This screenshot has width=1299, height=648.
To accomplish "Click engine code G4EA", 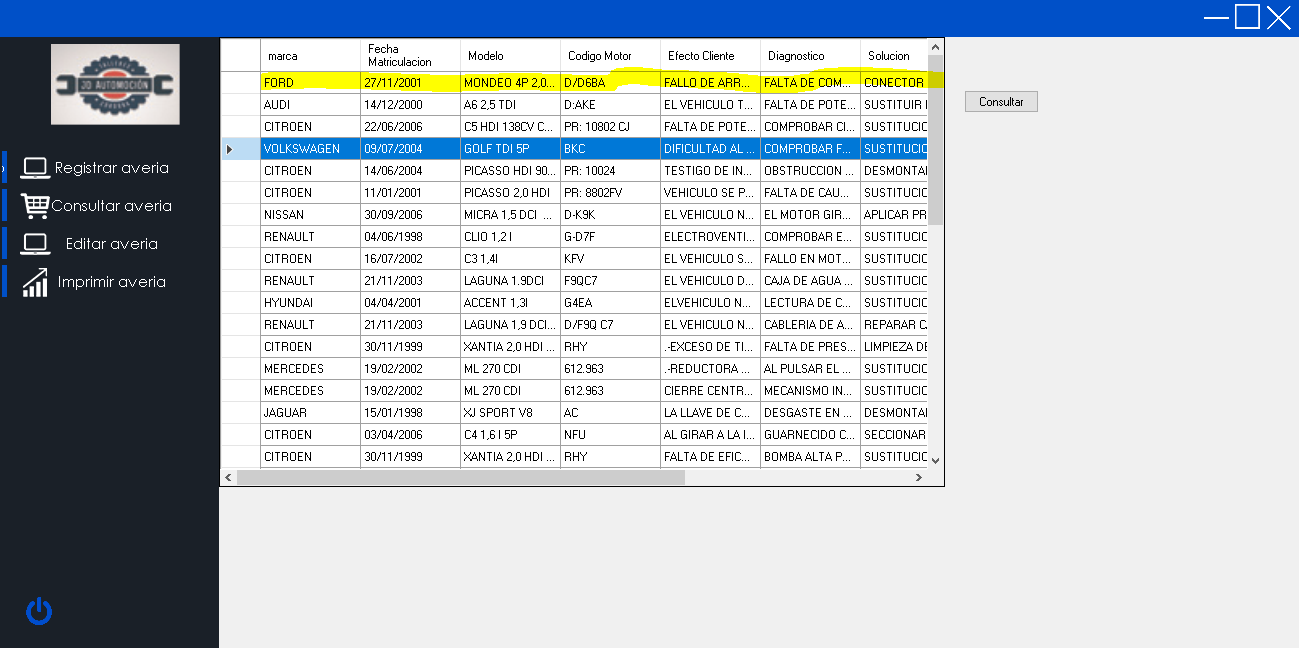I will coord(610,303).
